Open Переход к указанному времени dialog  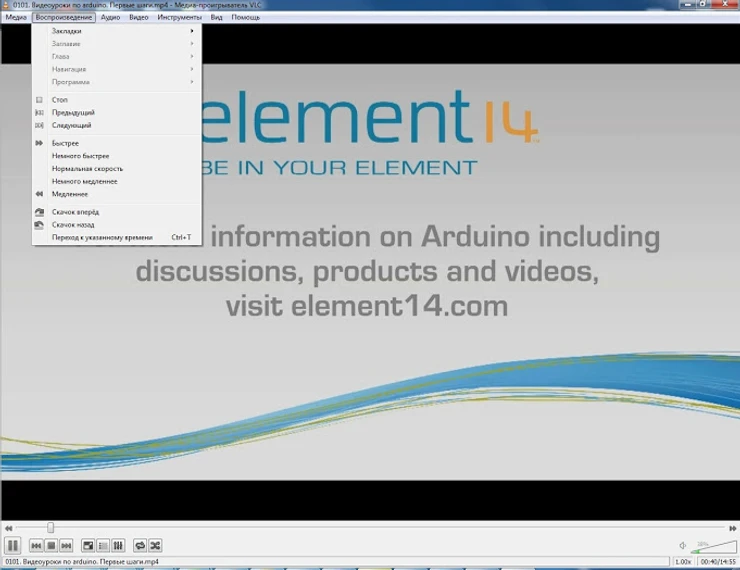[x=117, y=237]
